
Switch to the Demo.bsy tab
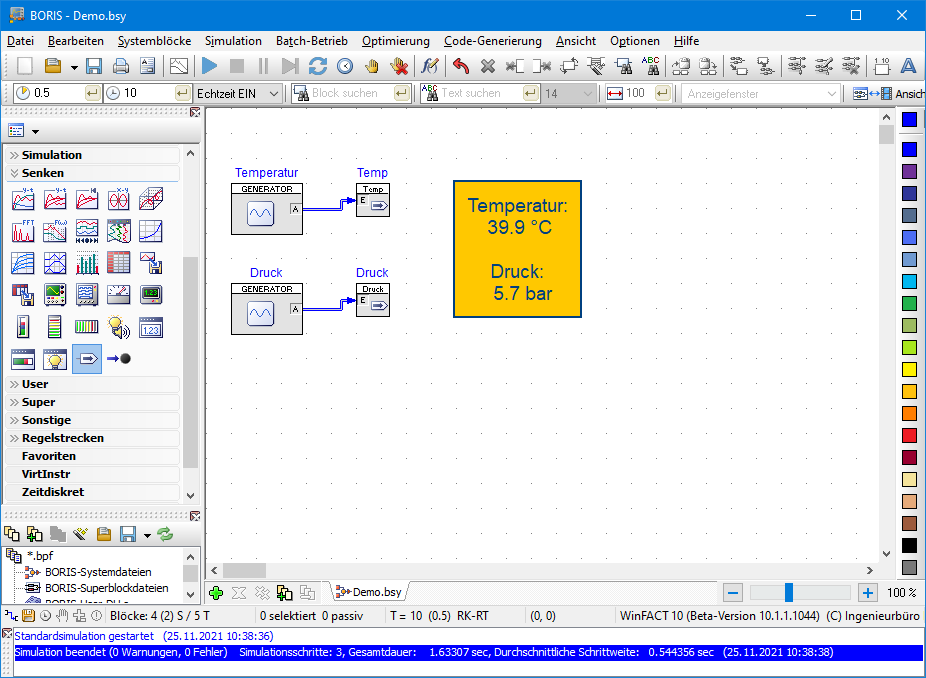[369, 592]
